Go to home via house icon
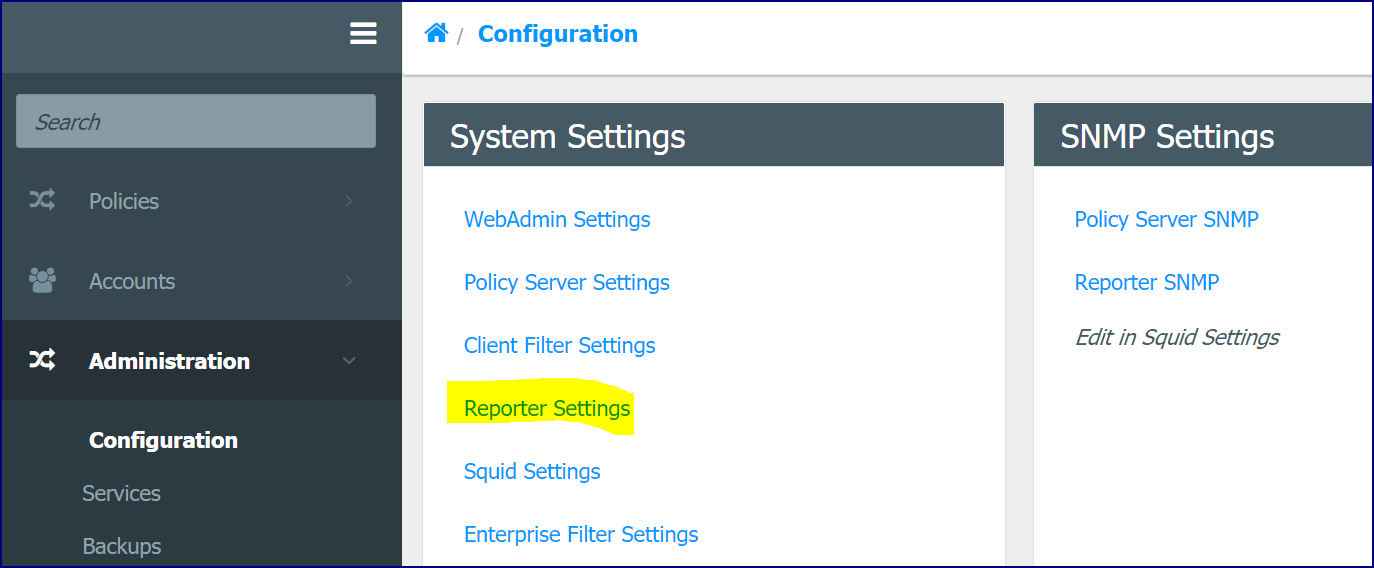This screenshot has width=1374, height=568. coord(436,33)
